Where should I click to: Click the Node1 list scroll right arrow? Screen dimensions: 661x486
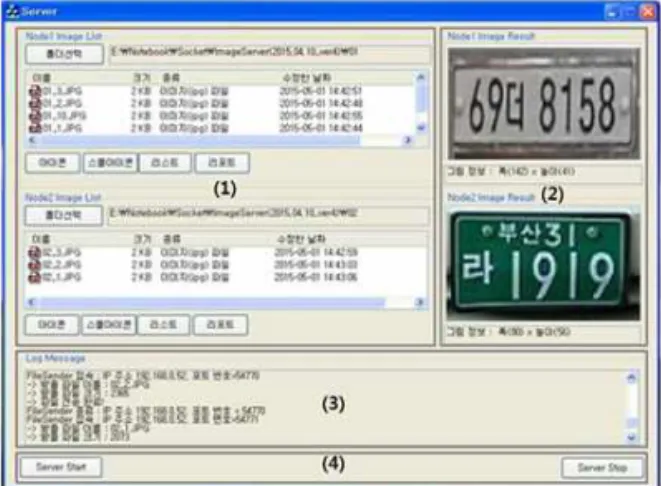pos(408,140)
